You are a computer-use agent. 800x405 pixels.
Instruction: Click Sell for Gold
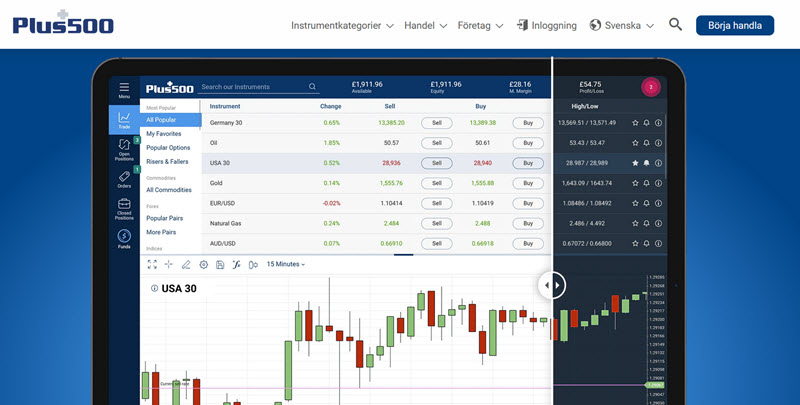(x=437, y=183)
